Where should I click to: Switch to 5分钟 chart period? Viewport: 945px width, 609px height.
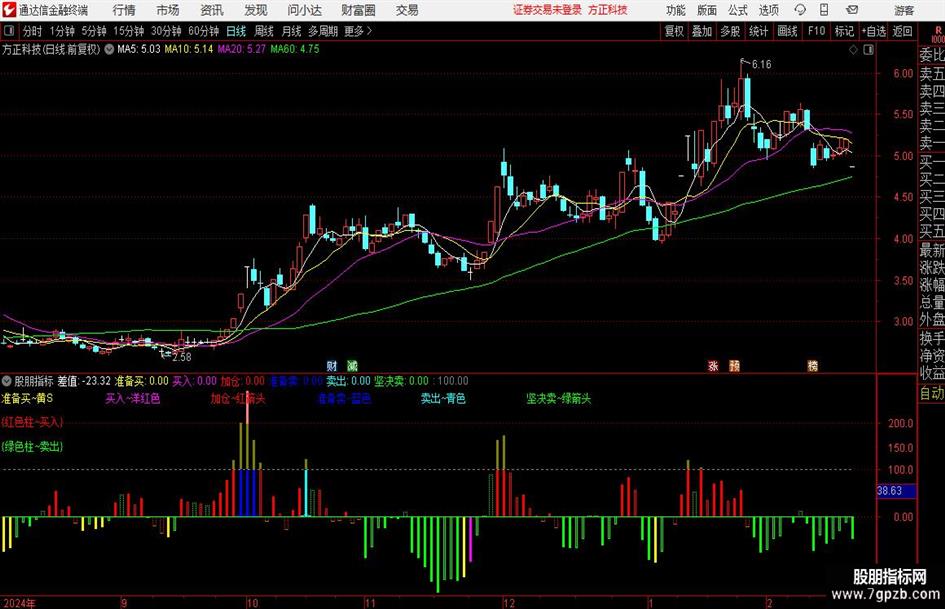tap(93, 31)
